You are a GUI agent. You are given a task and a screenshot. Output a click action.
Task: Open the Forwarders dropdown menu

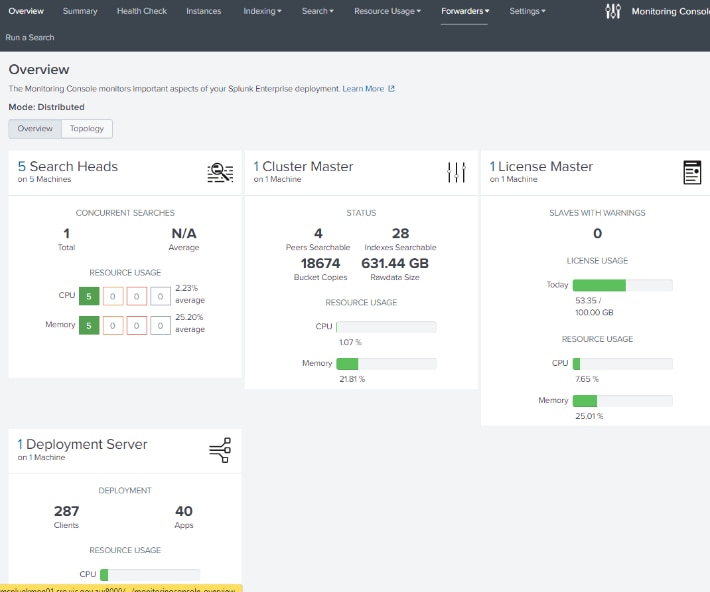pyautogui.click(x=465, y=11)
